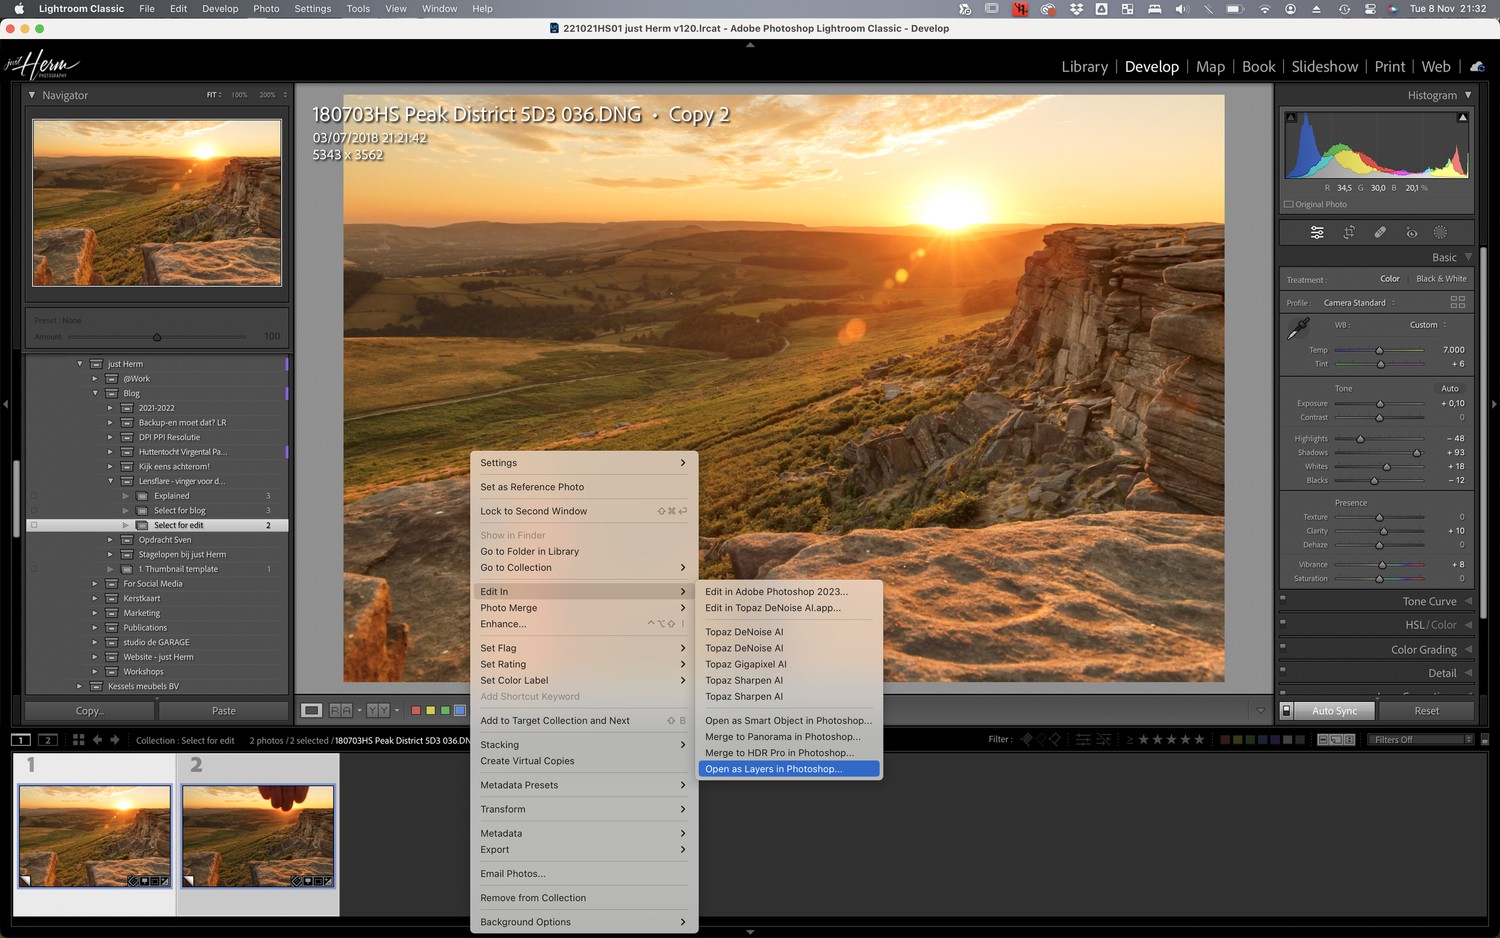Choose Open as Layers in Photoshop
Image resolution: width=1500 pixels, height=938 pixels.
click(x=773, y=769)
